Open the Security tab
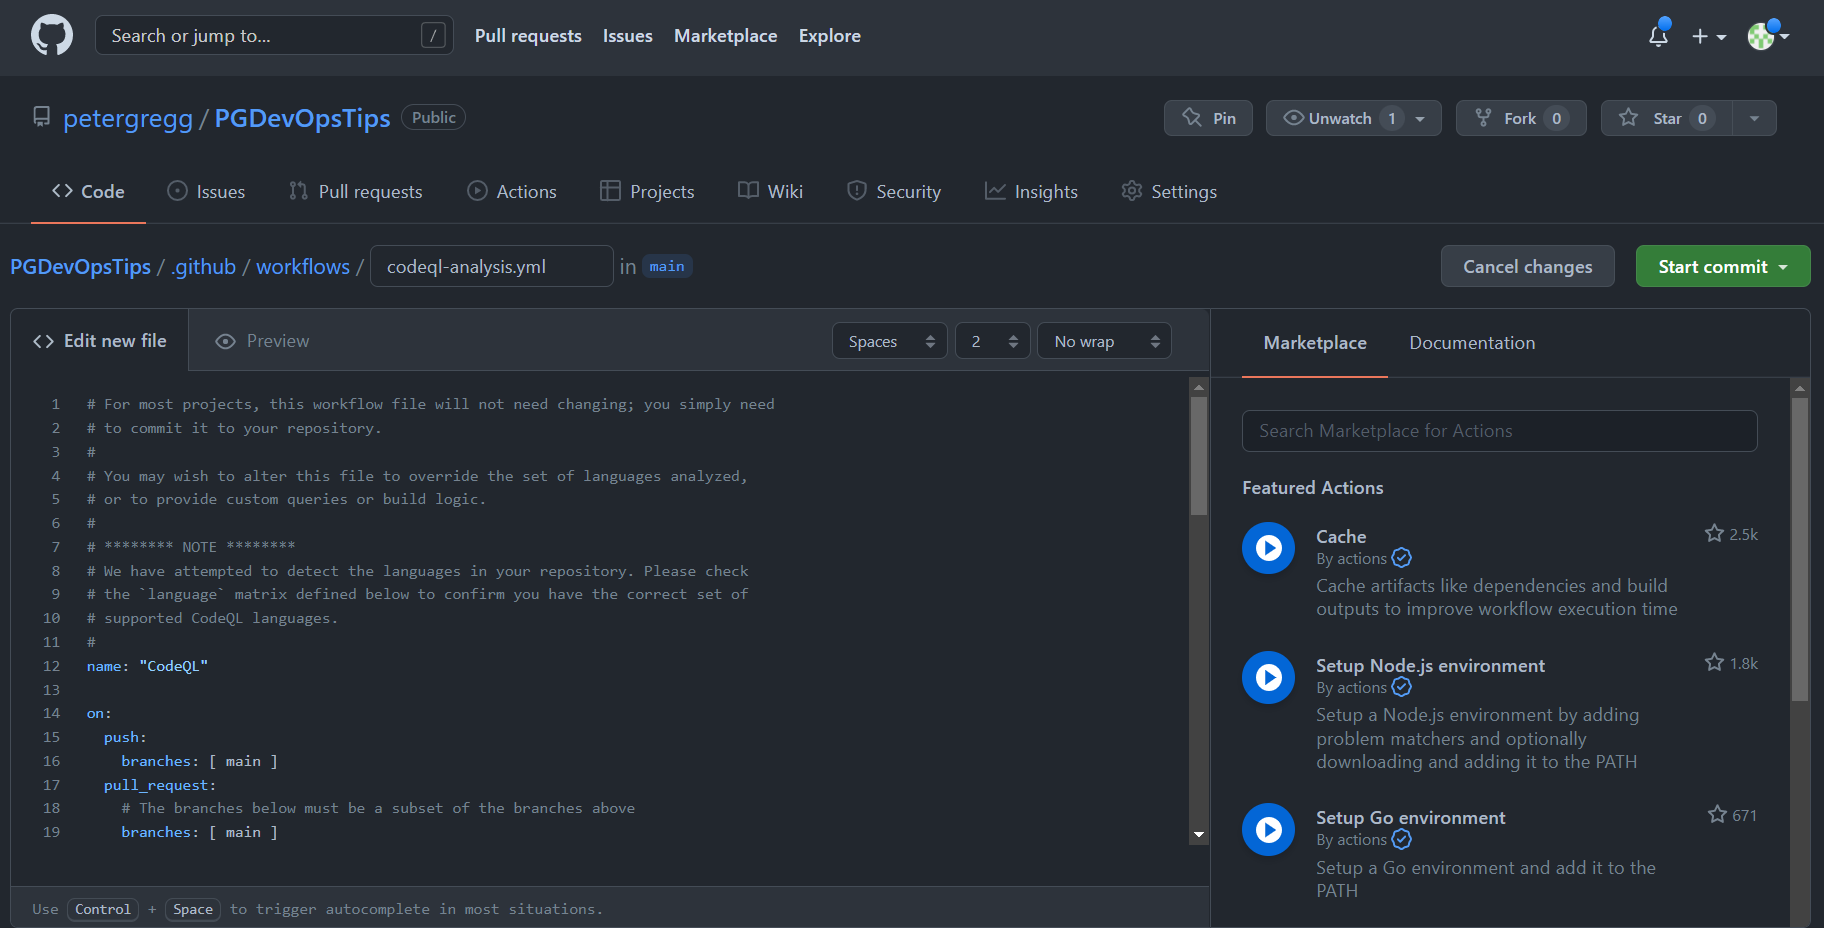Screen dimensions: 1824x928 coord(894,191)
